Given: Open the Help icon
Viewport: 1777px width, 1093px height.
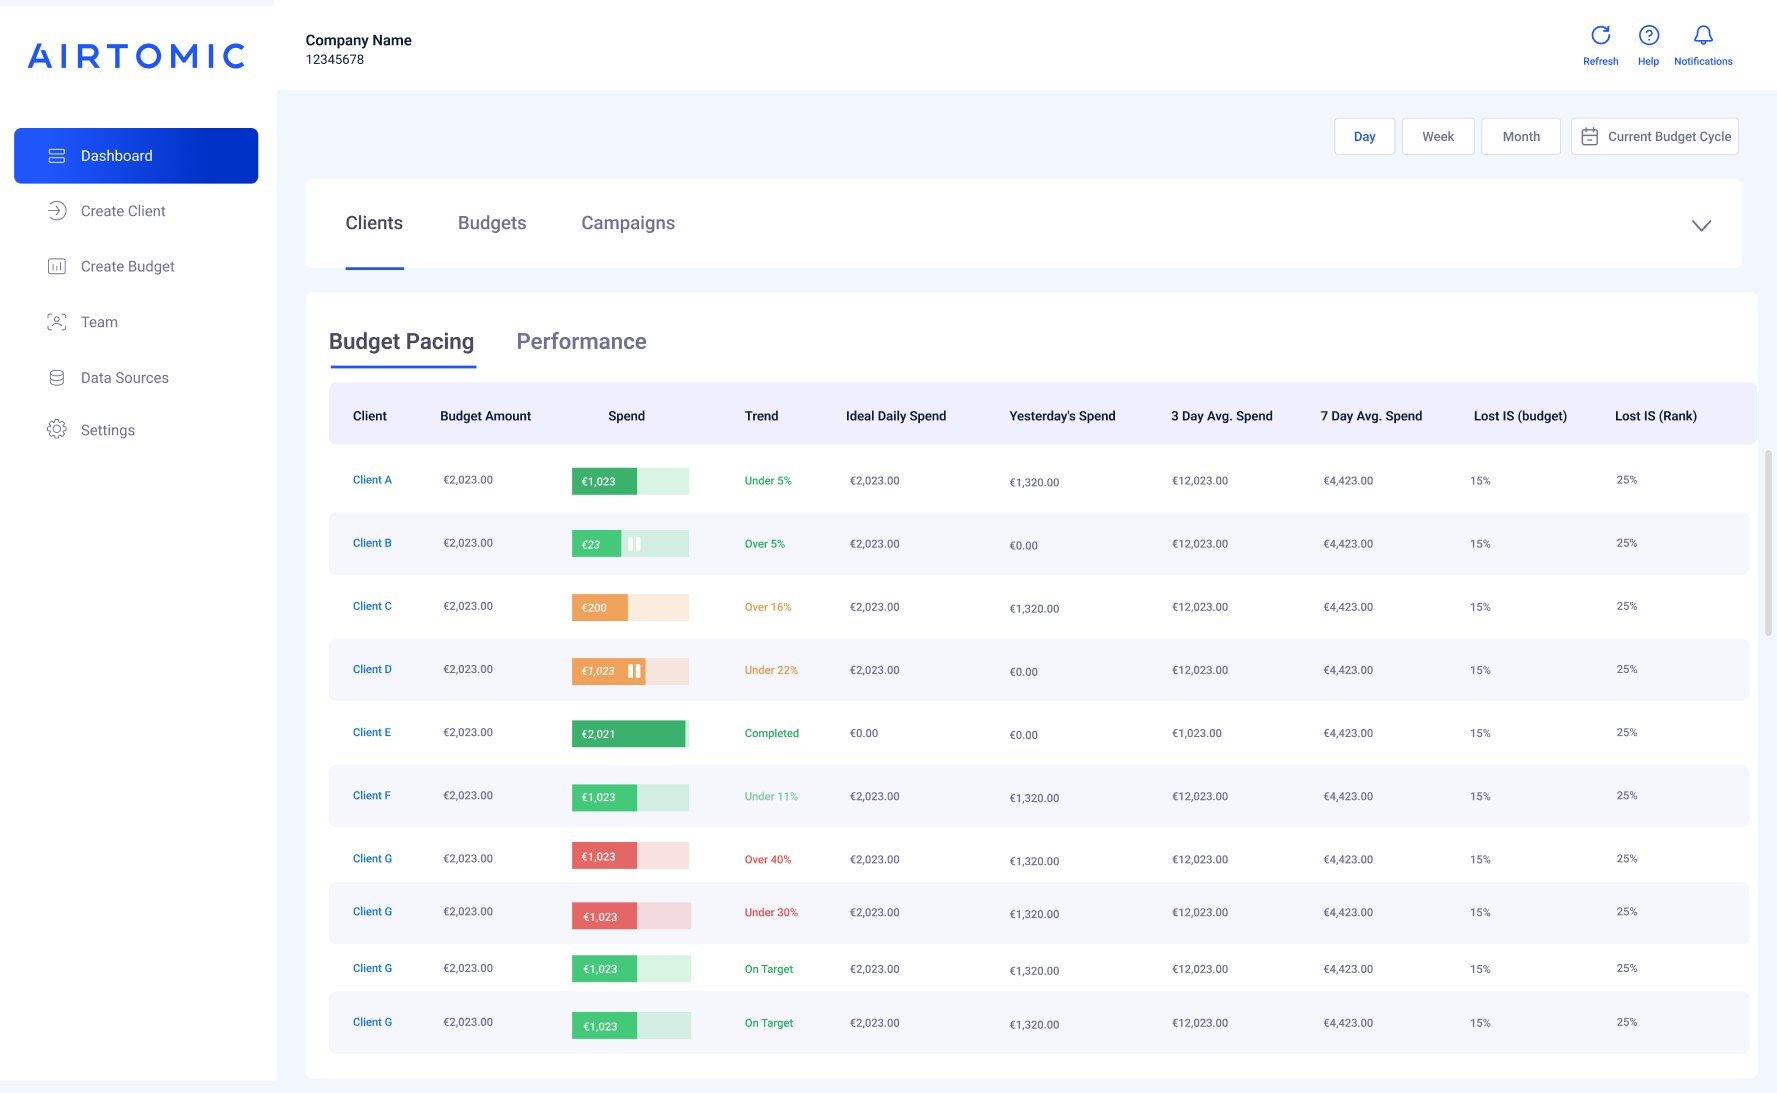Looking at the screenshot, I should (x=1648, y=36).
